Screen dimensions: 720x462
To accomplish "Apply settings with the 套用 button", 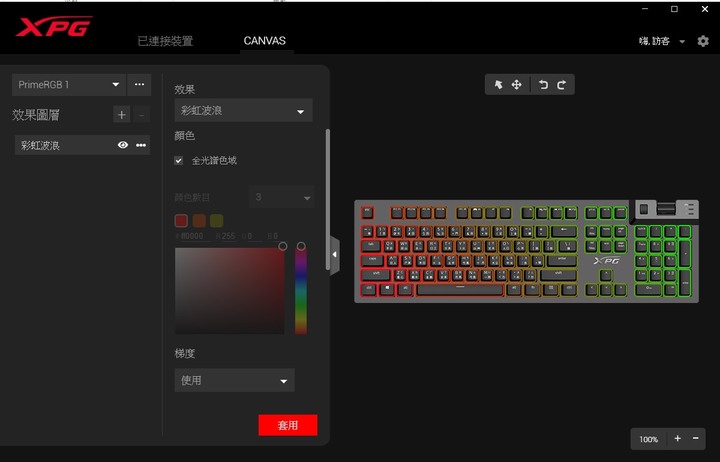I will (288, 425).
